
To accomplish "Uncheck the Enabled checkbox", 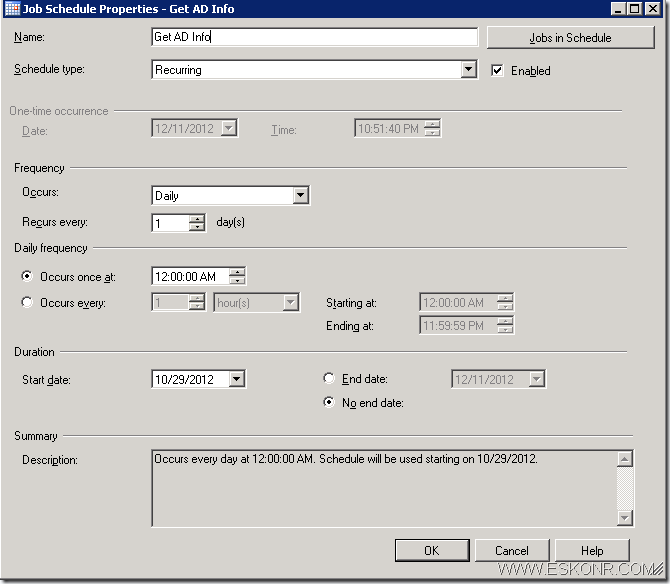I will (497, 71).
